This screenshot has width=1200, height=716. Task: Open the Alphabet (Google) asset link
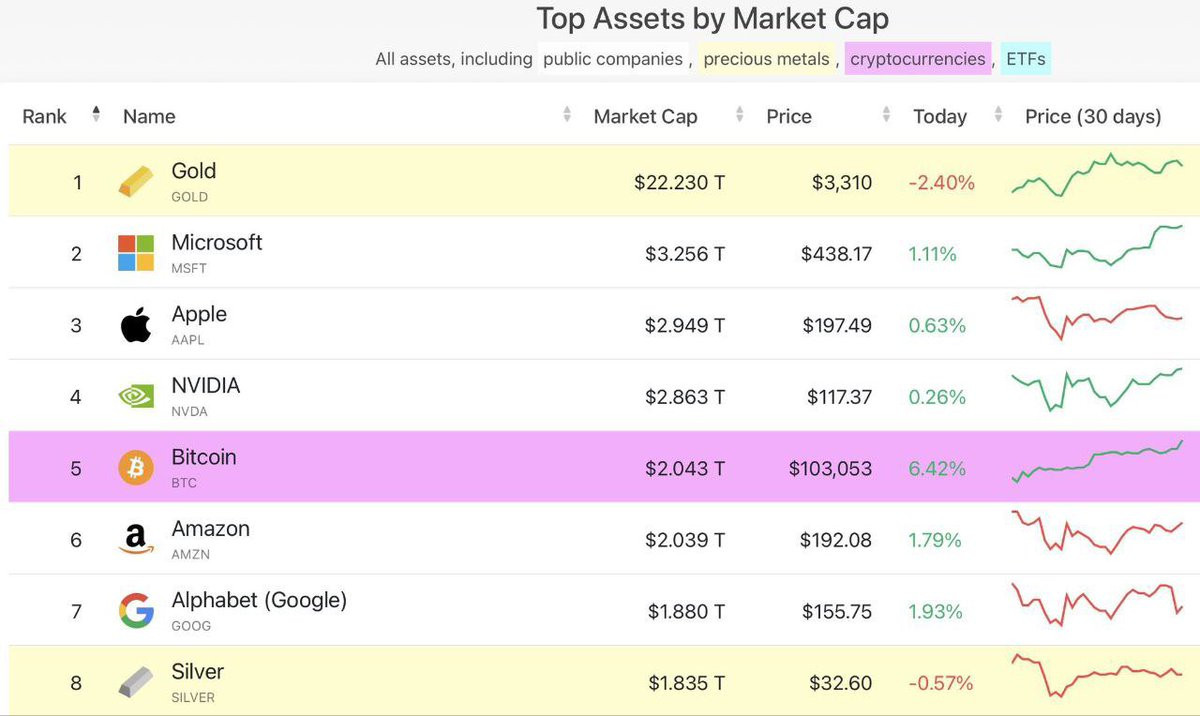pos(259,600)
